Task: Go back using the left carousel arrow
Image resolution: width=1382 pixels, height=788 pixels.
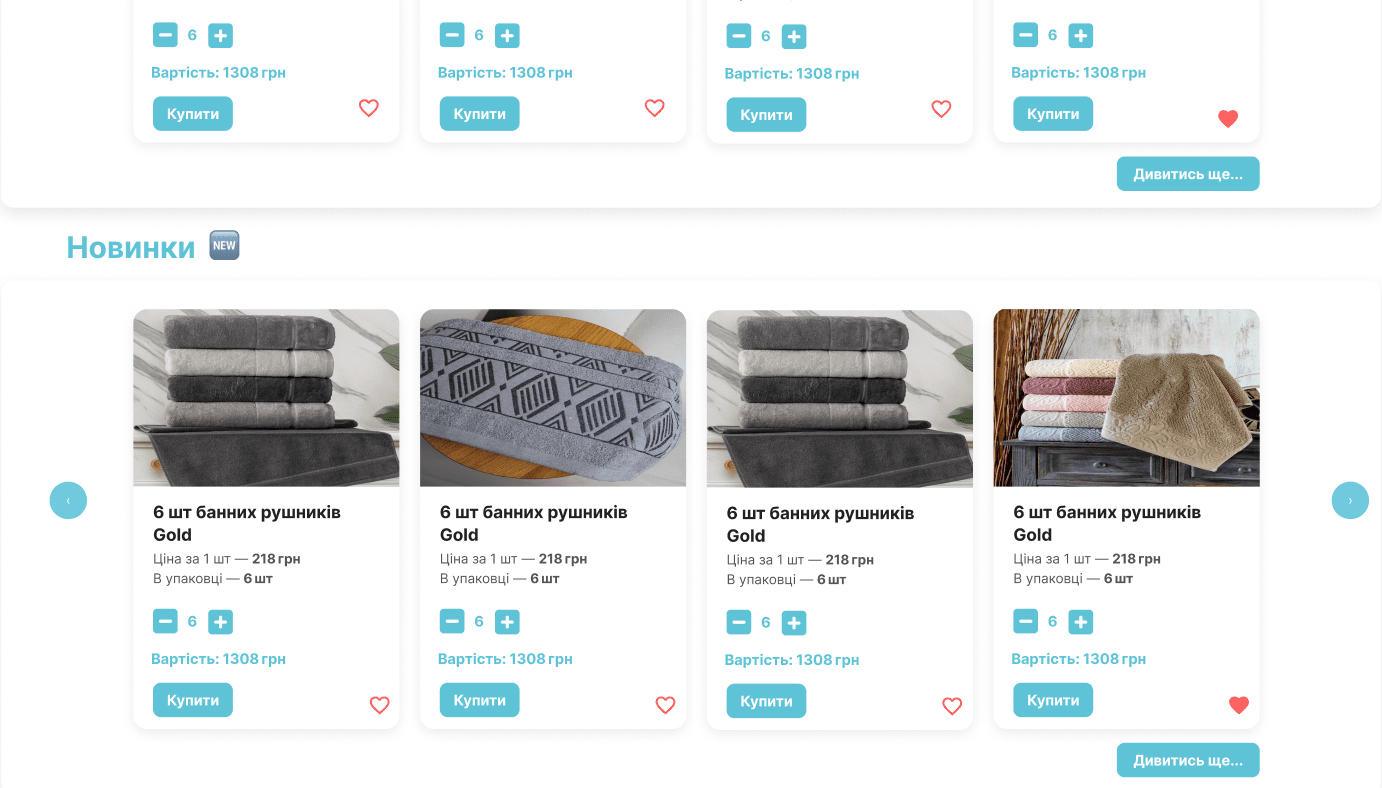Action: (x=68, y=500)
